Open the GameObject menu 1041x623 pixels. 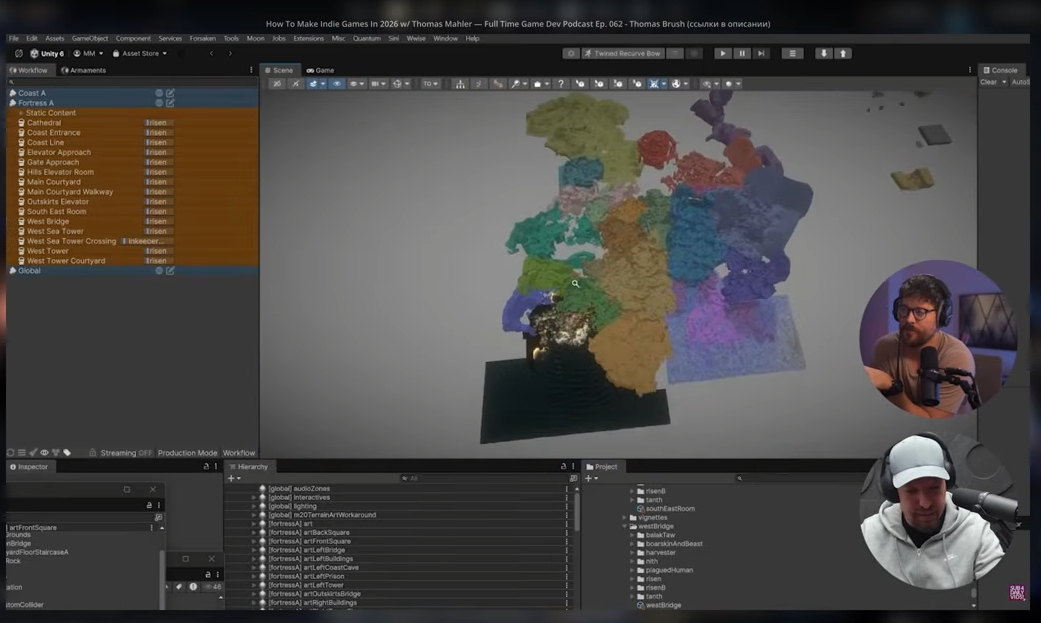coord(90,39)
